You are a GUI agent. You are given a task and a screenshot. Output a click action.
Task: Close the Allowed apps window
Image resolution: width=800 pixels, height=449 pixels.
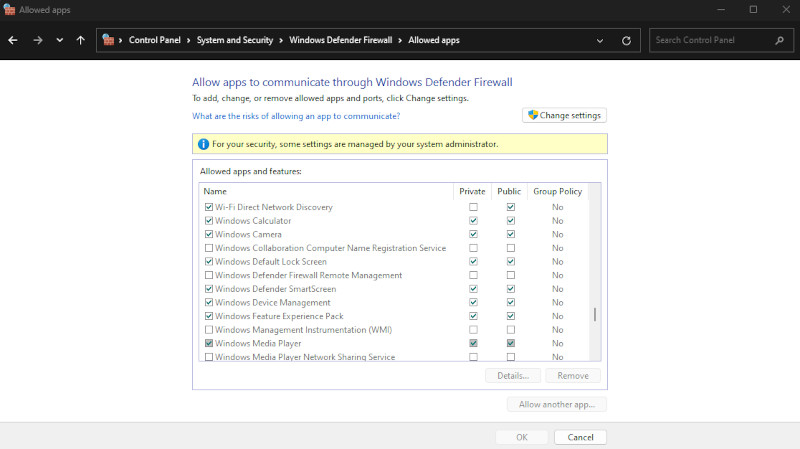pyautogui.click(x=786, y=10)
